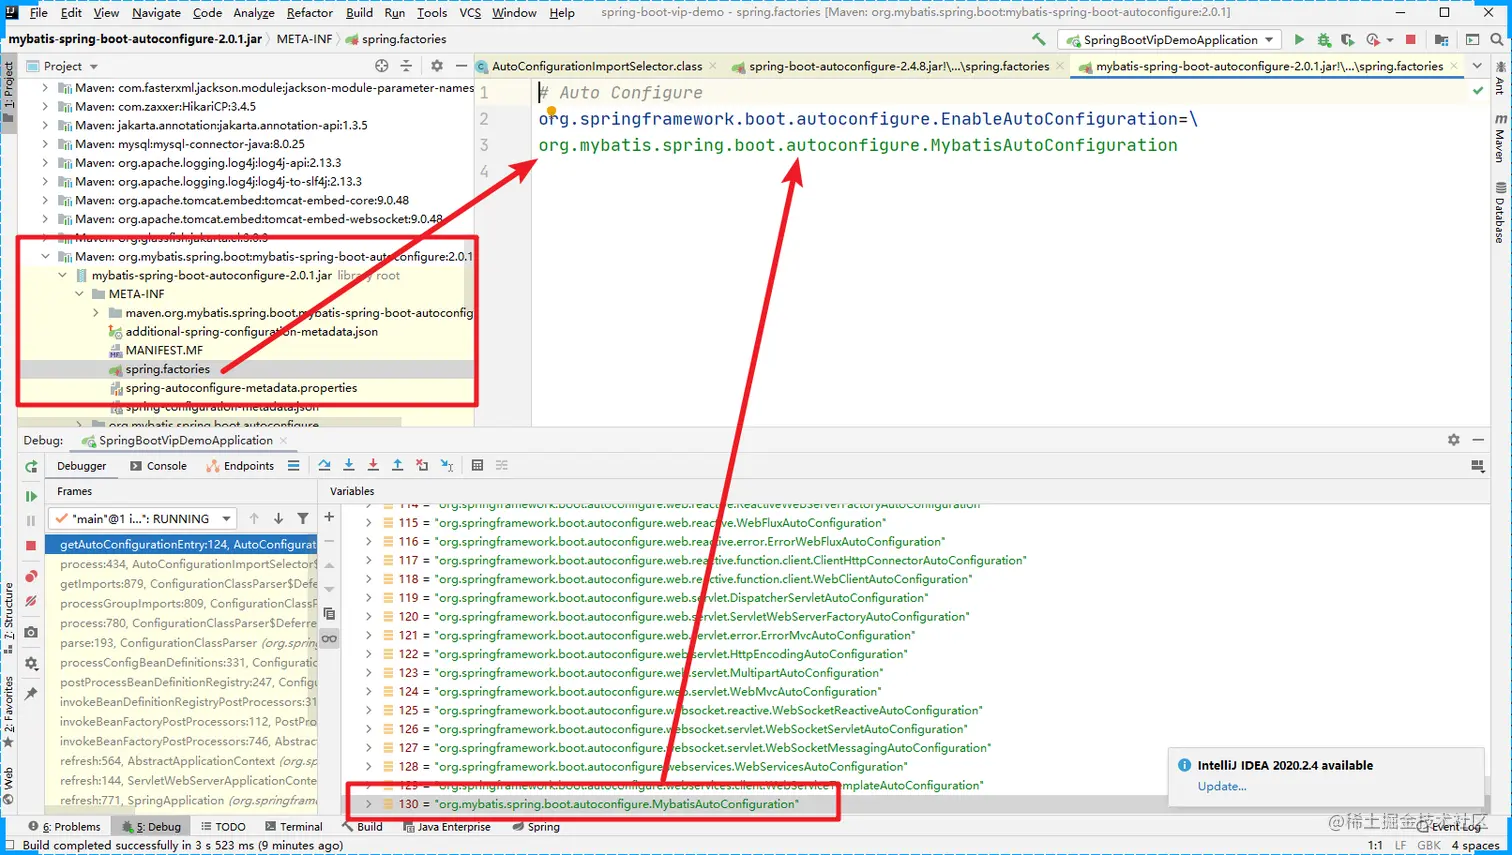This screenshot has width=1512, height=855.
Task: Resume program in debugger sidebar
Action: click(x=31, y=496)
